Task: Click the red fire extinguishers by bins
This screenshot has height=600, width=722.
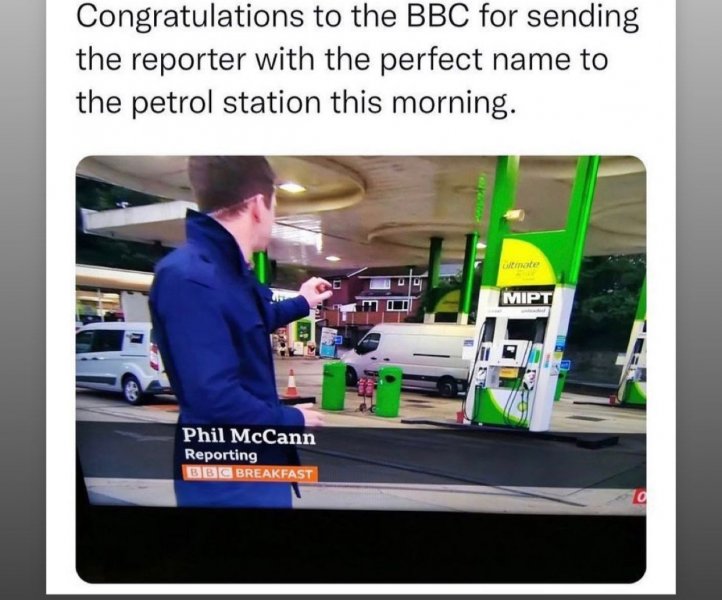Action: point(366,388)
